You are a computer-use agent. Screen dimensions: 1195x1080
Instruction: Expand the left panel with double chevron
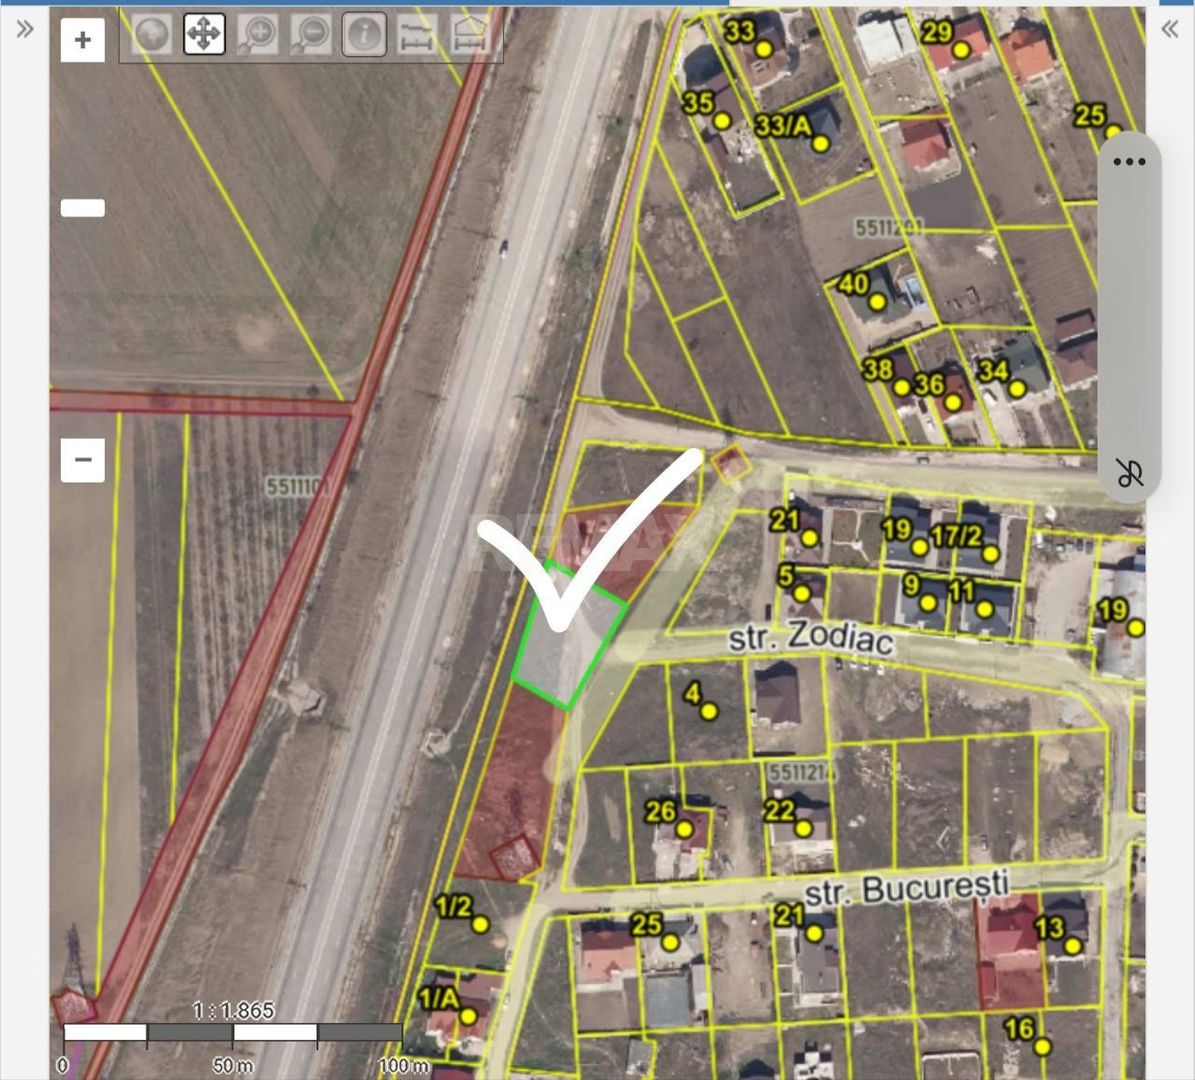click(x=24, y=30)
